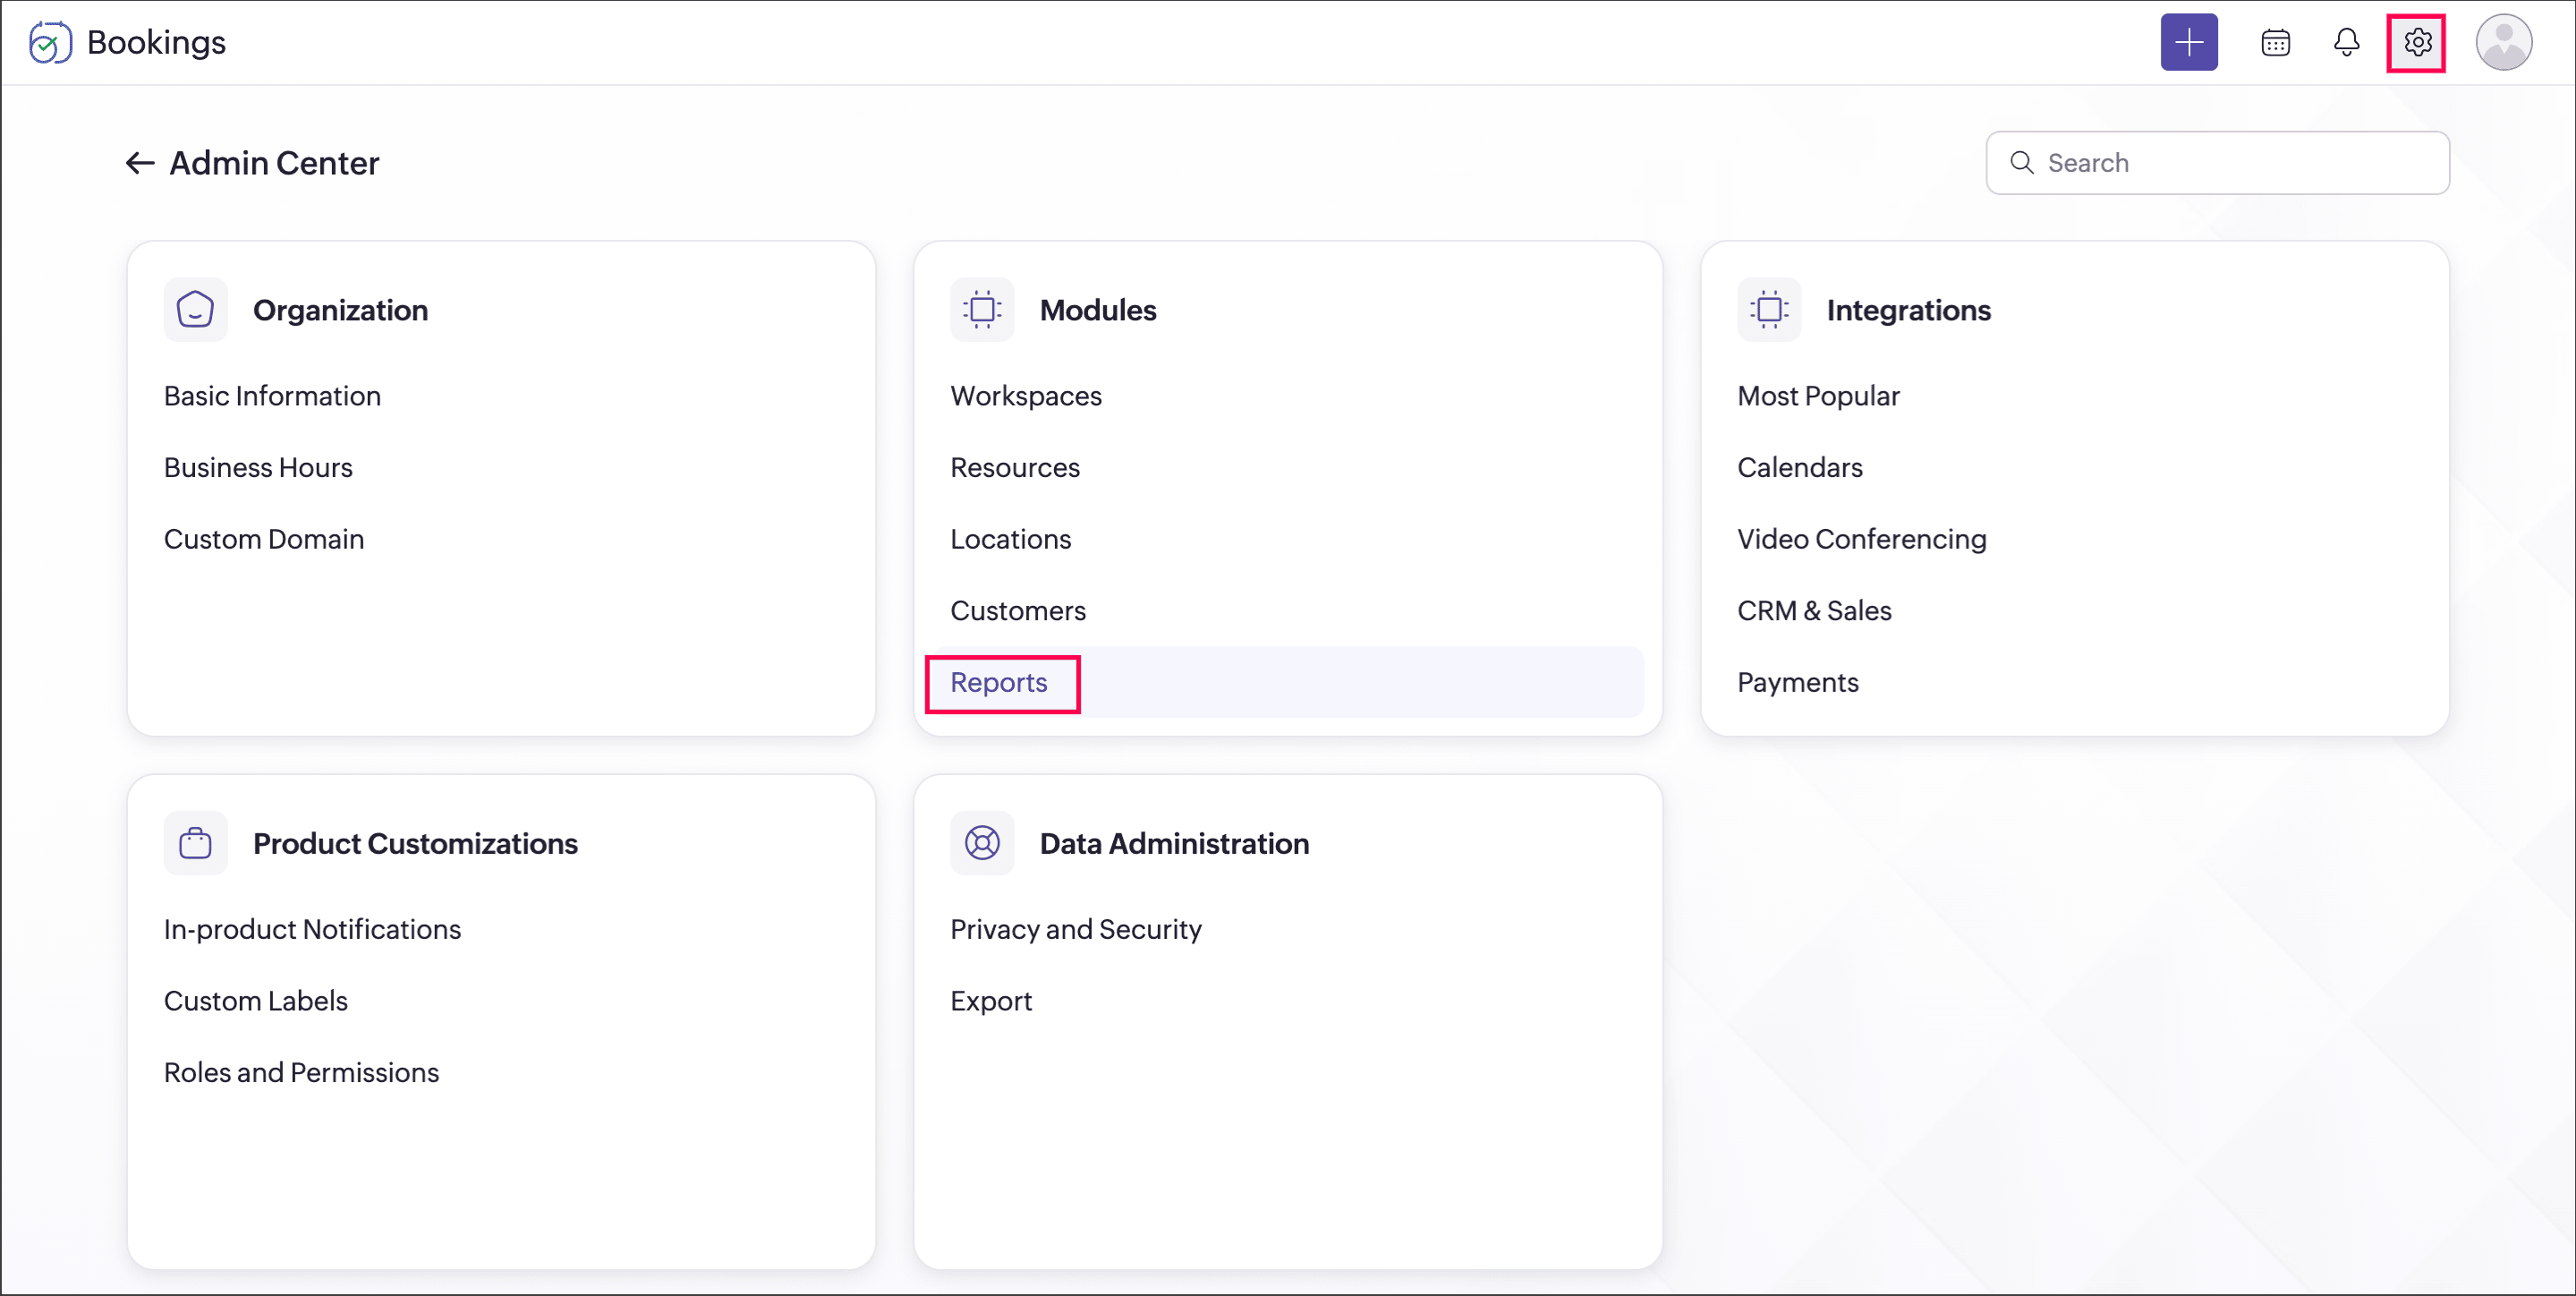Click the Bookings logo icon
This screenshot has width=2576, height=1296.
click(50, 42)
